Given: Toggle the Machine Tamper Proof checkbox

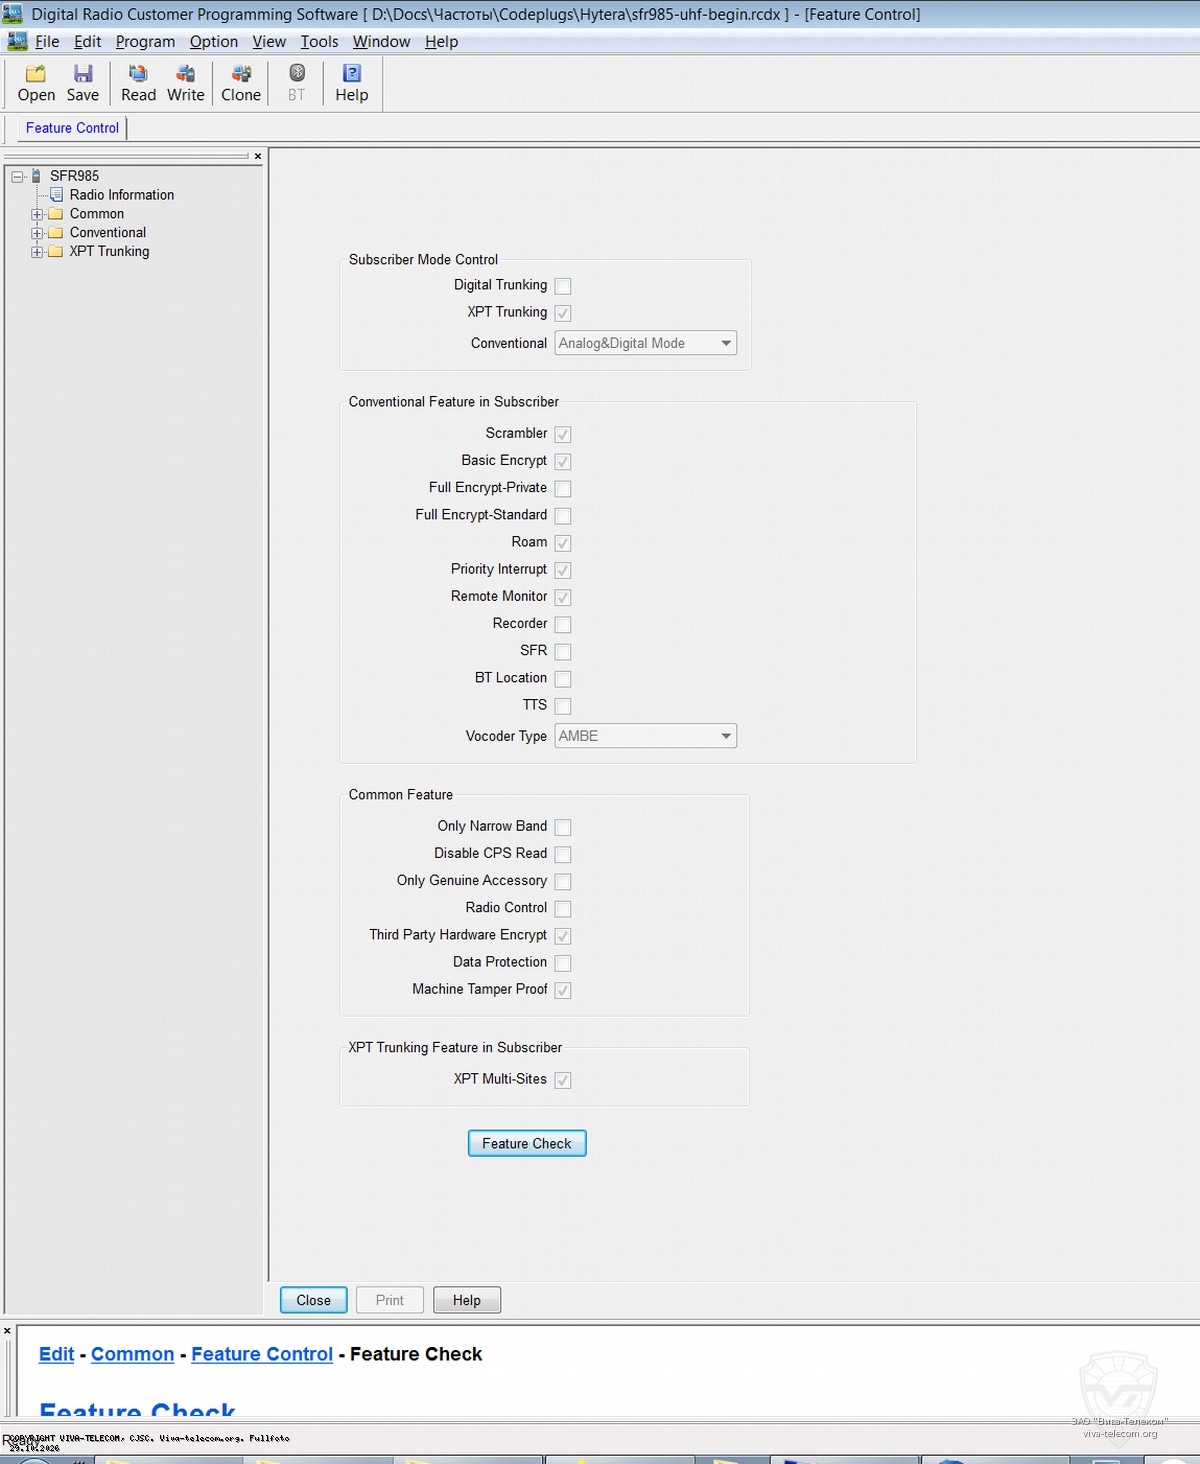Looking at the screenshot, I should [x=563, y=990].
